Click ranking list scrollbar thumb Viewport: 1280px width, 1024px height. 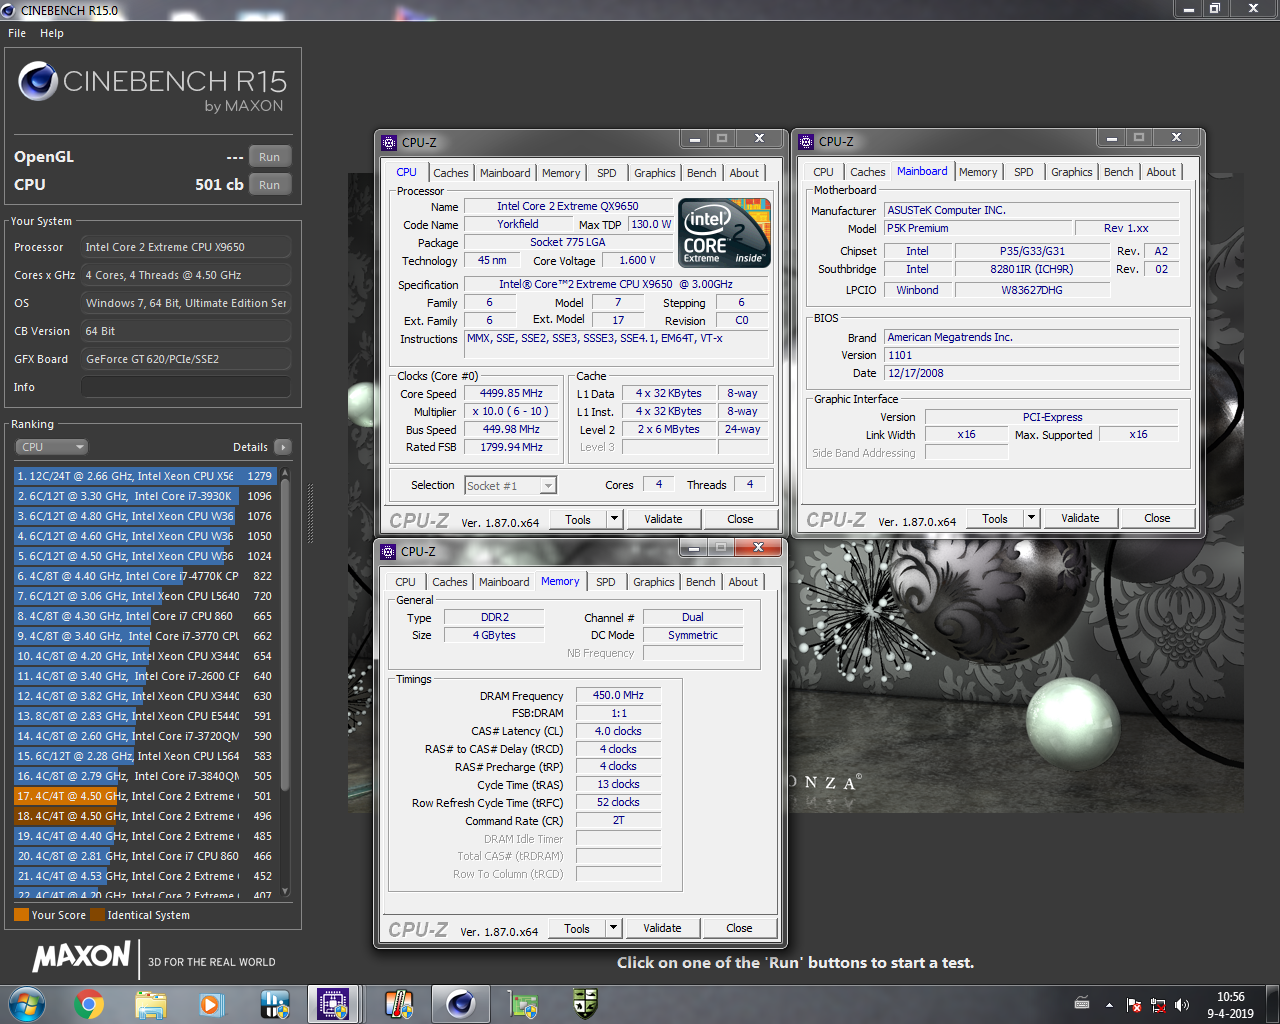point(285,635)
